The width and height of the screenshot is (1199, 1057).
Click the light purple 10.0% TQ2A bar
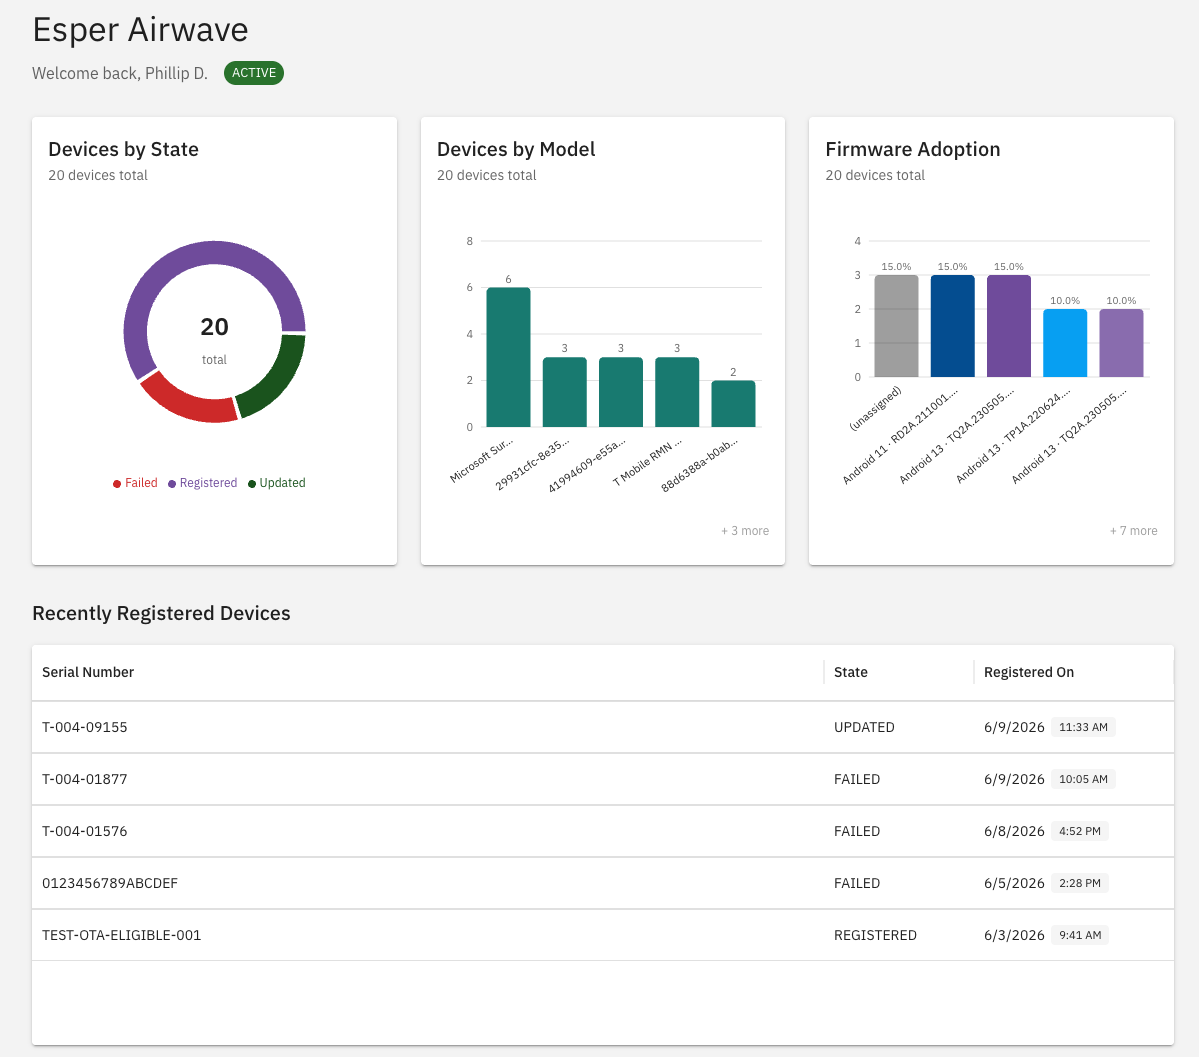[x=1121, y=343]
